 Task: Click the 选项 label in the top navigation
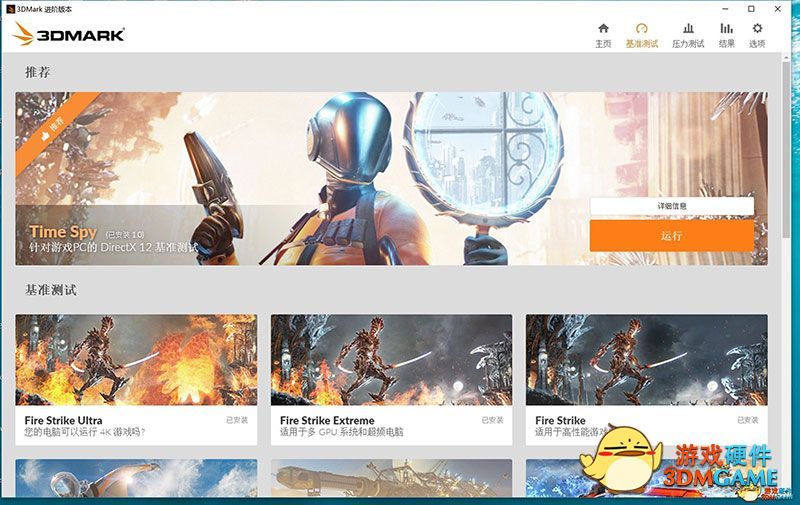point(757,44)
